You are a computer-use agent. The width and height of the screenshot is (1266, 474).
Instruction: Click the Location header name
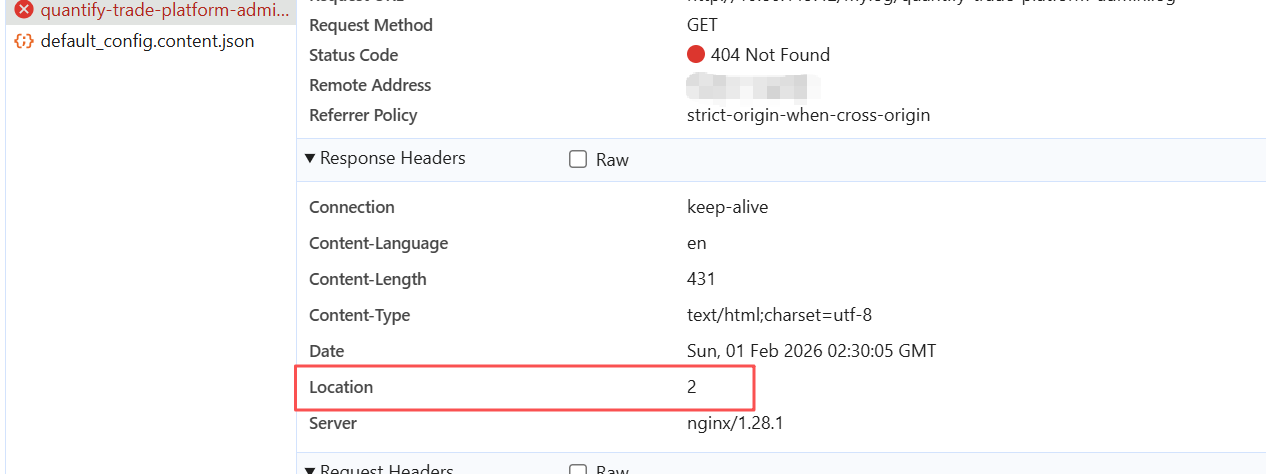coord(341,387)
